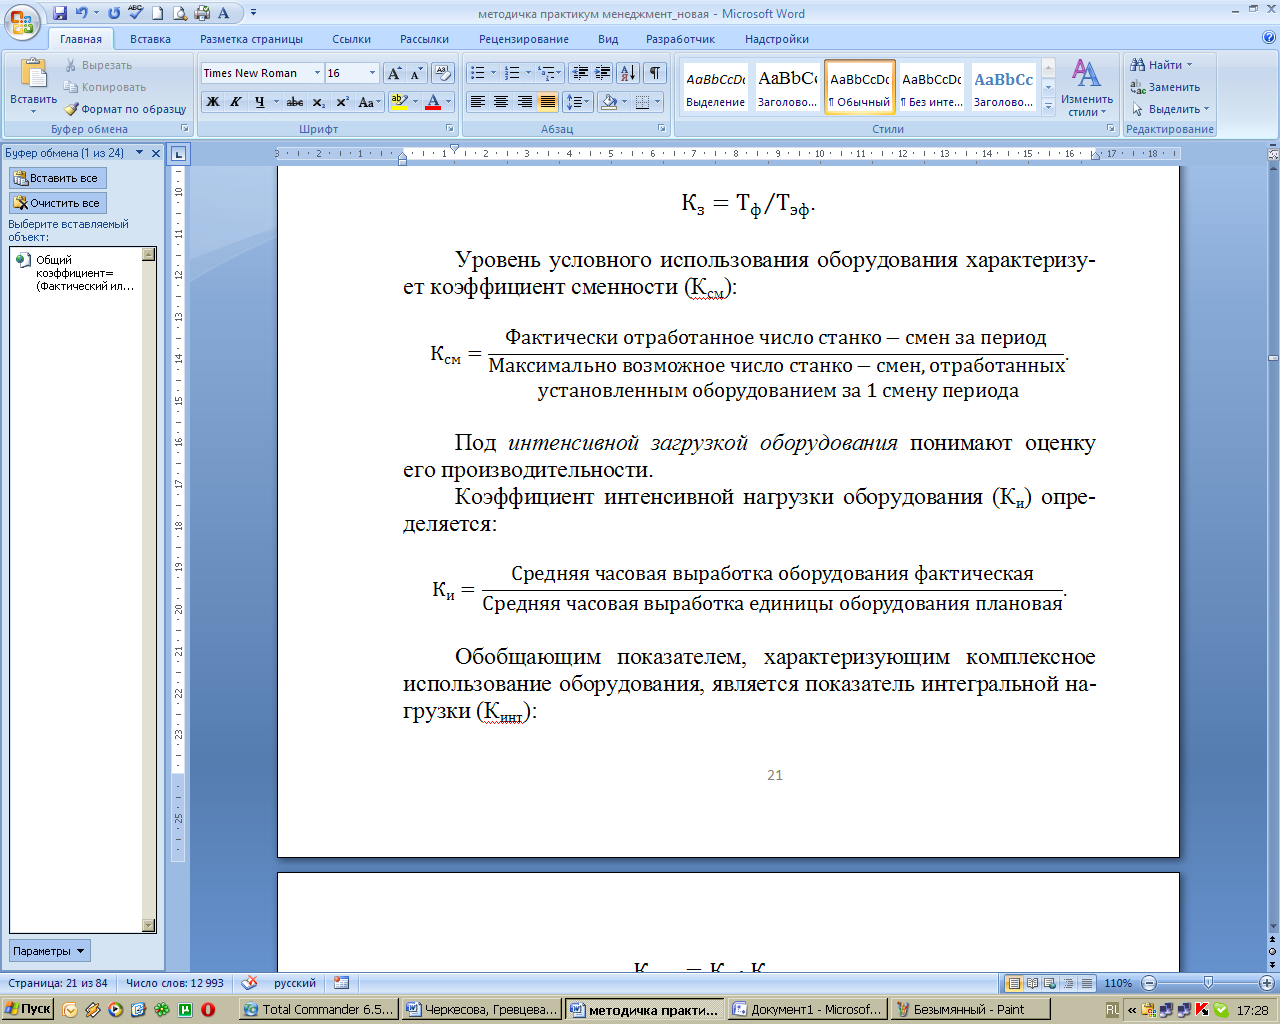Open the font size dropdown
Image resolution: width=1280 pixels, height=1024 pixels.
[372, 73]
